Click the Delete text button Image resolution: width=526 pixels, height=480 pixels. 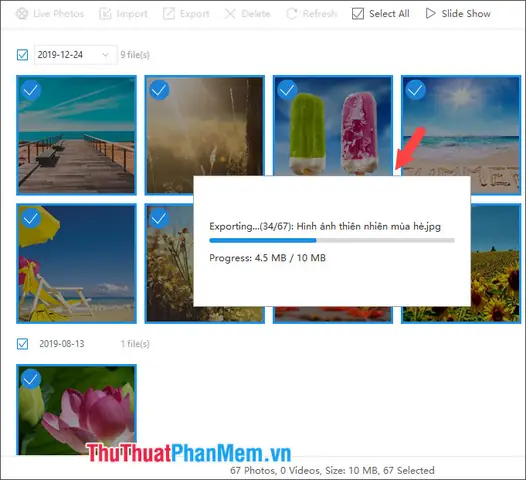tap(256, 14)
